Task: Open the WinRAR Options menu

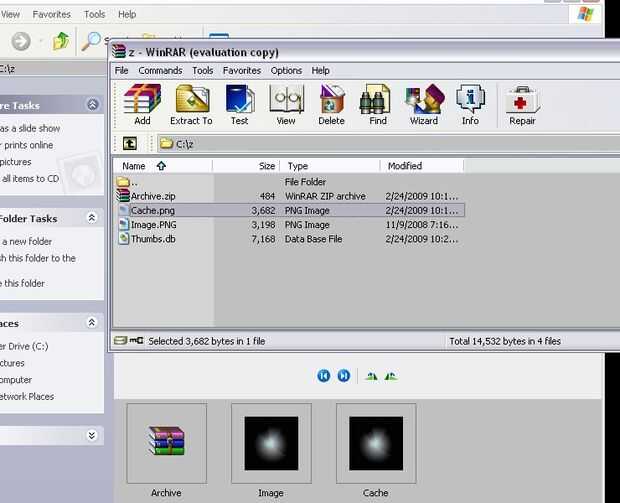Action: [x=286, y=71]
